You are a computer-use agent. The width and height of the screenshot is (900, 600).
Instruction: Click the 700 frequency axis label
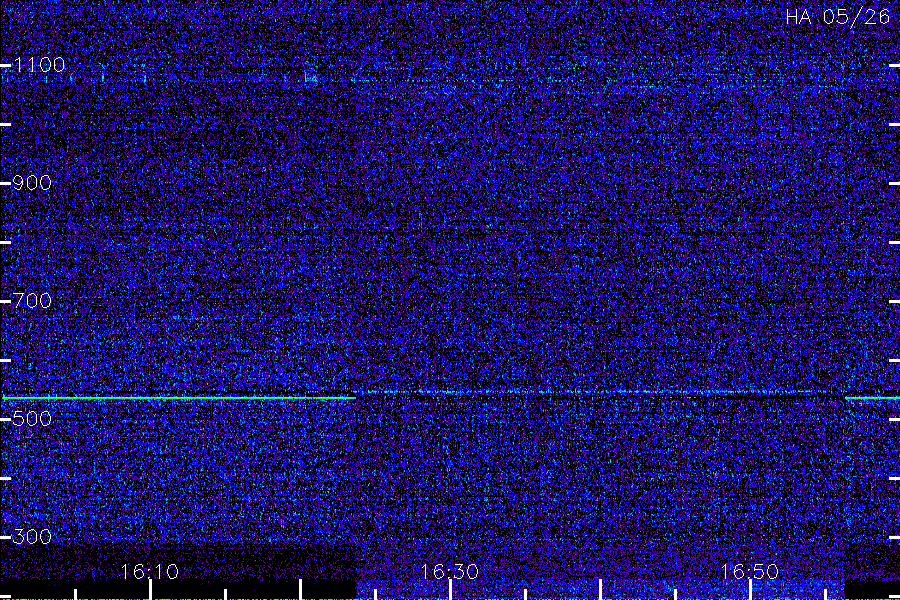point(32,301)
